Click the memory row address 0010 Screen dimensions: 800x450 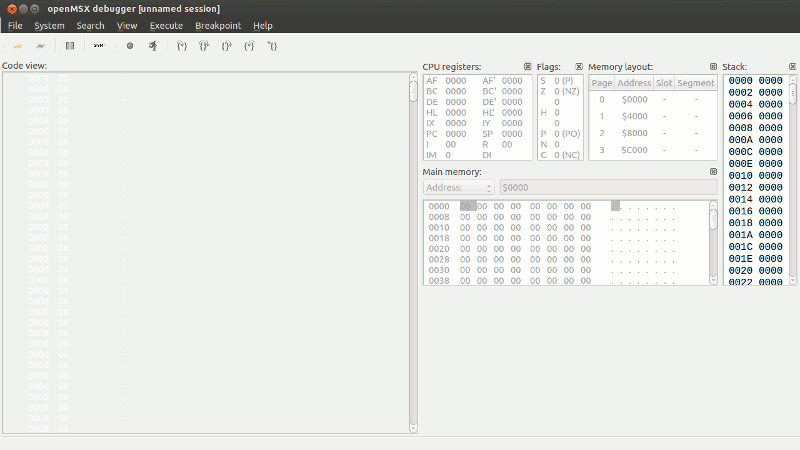(x=439, y=228)
